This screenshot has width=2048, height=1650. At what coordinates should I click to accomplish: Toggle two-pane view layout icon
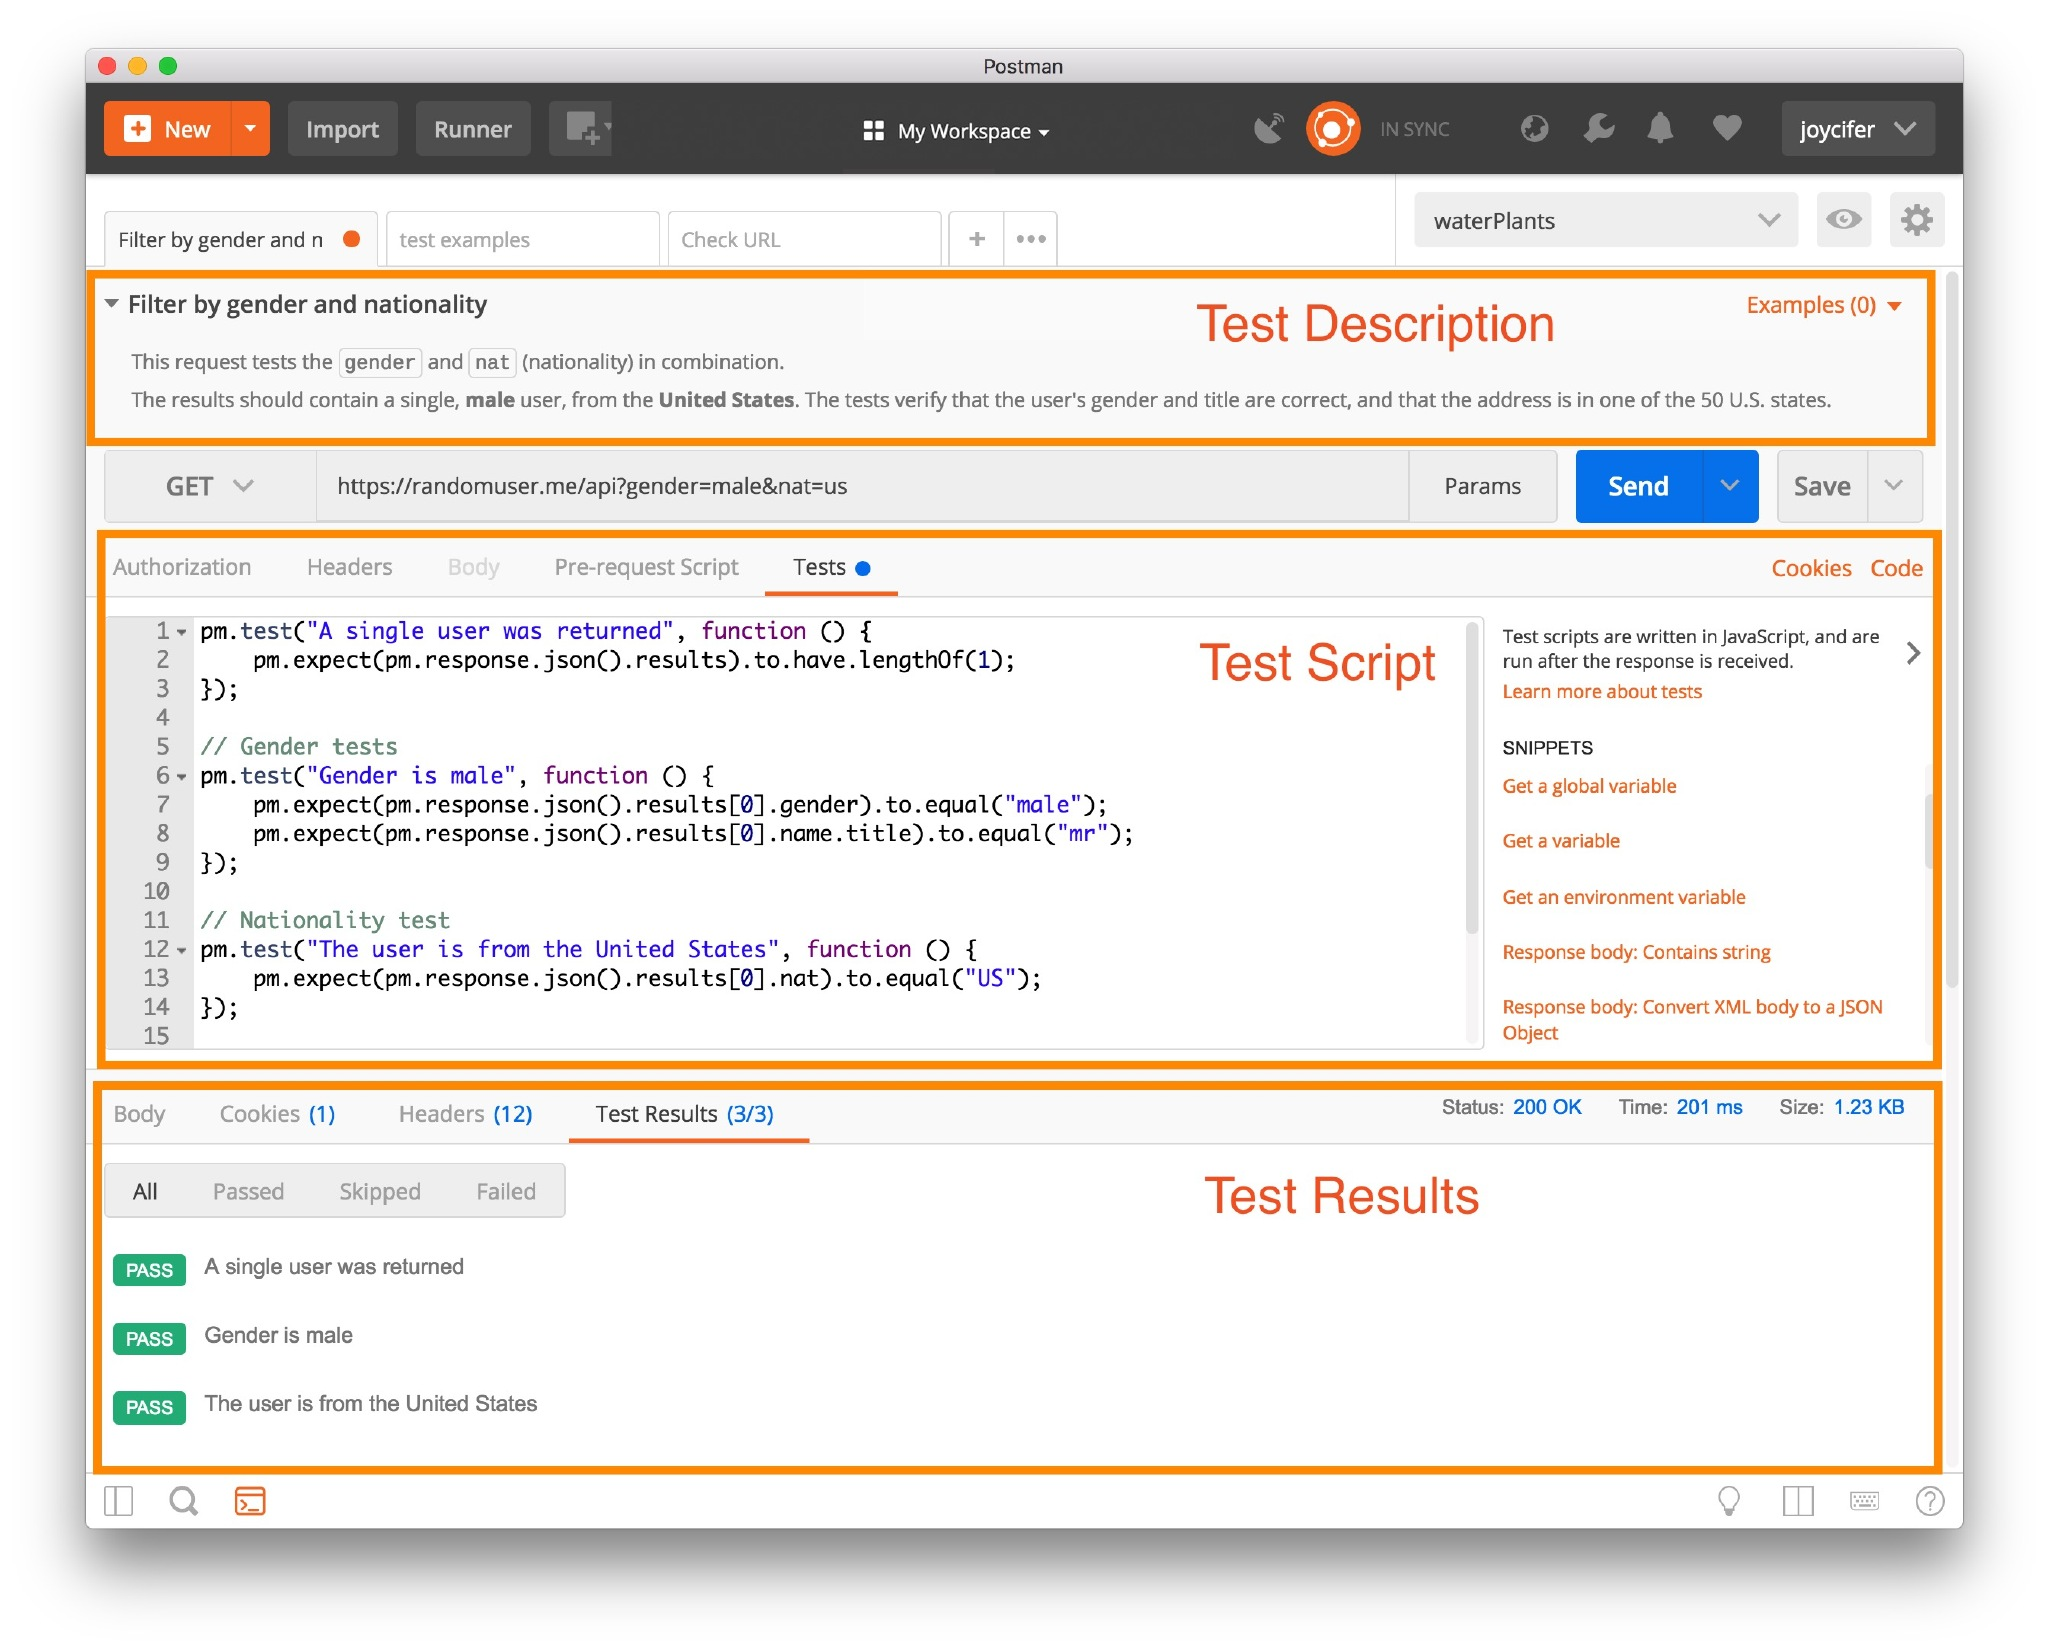tap(1797, 1501)
